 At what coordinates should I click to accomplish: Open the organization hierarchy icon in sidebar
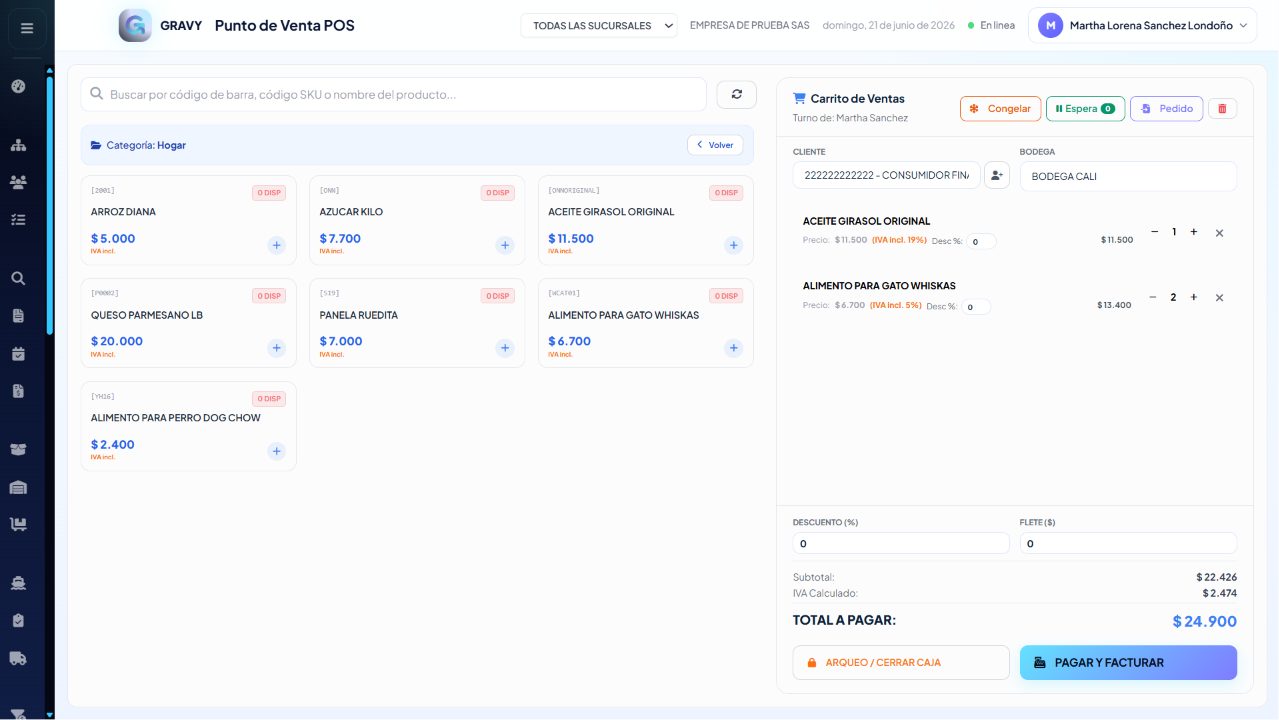(18, 145)
